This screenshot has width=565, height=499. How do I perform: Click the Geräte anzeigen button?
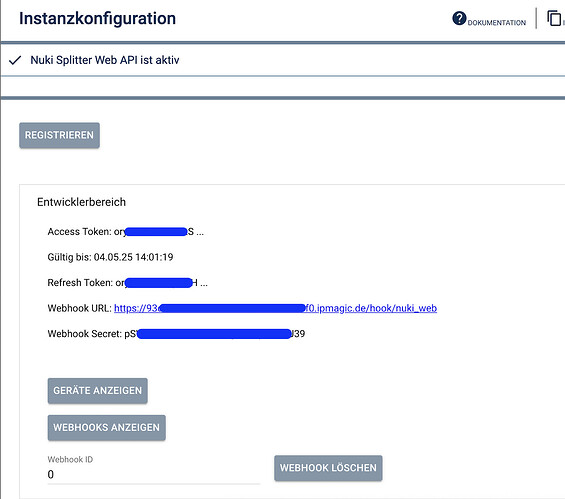98,391
